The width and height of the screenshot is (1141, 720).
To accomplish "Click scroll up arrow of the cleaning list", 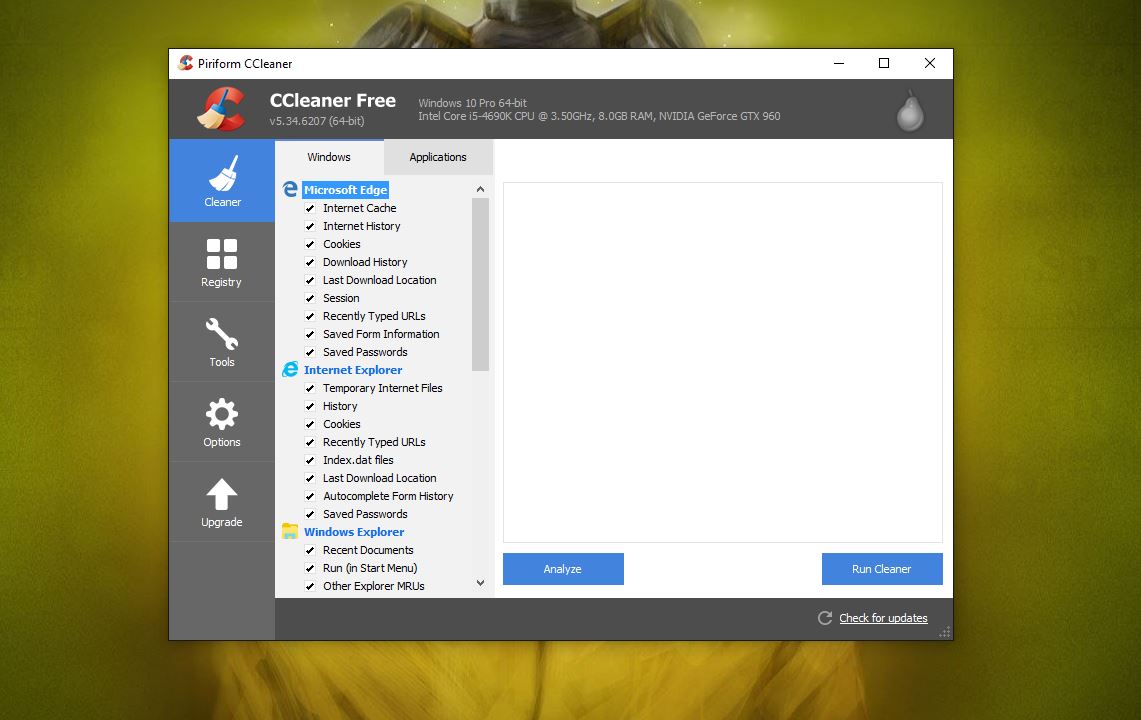I will 480,189.
